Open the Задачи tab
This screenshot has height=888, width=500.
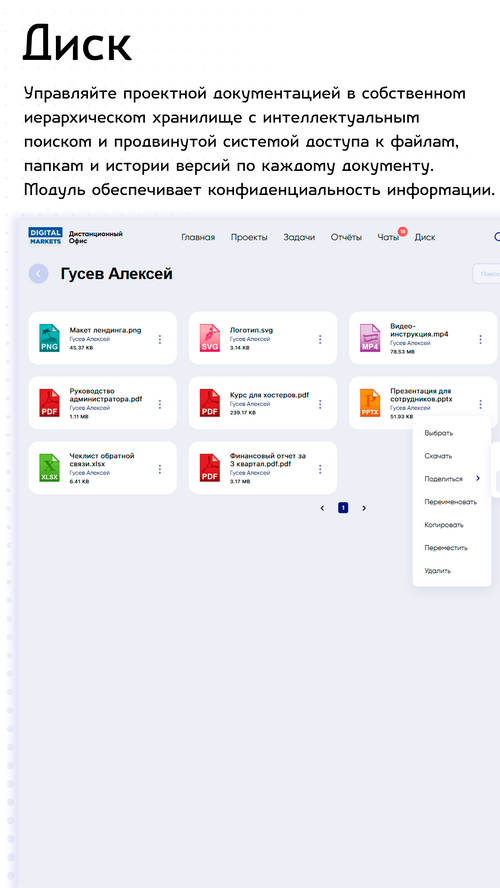[x=299, y=237]
